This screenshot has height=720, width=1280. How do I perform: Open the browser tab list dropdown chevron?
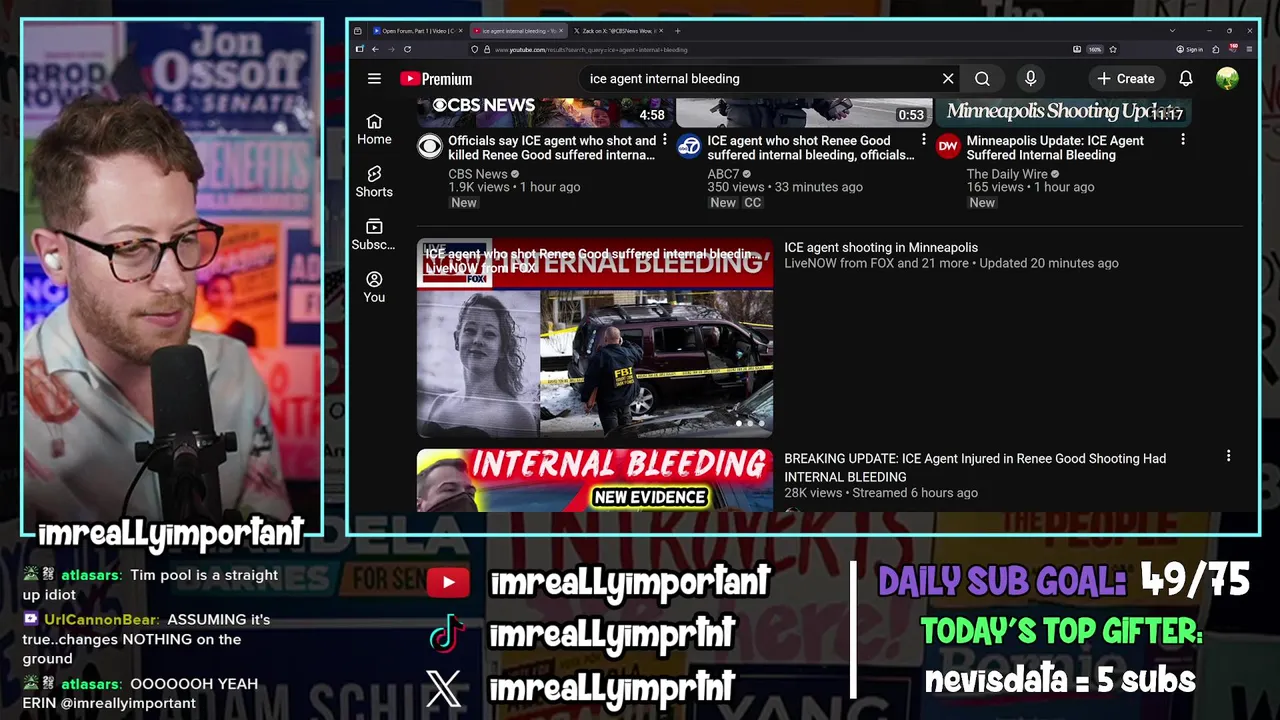pos(1172,31)
